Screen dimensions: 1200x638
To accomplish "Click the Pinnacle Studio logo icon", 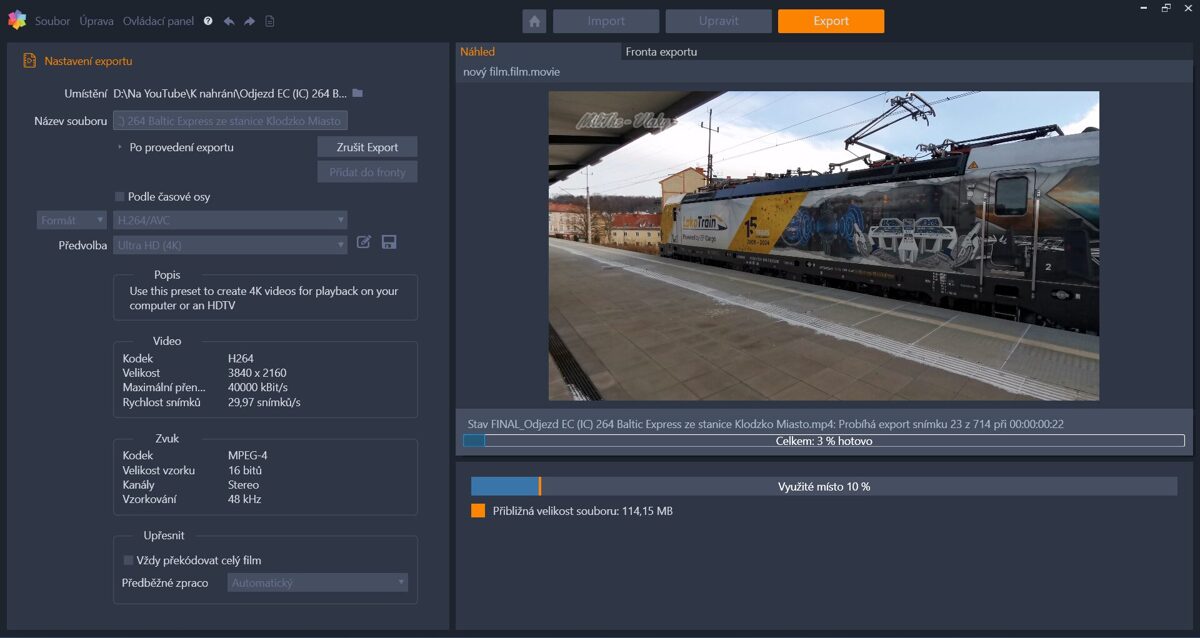I will pos(16,20).
